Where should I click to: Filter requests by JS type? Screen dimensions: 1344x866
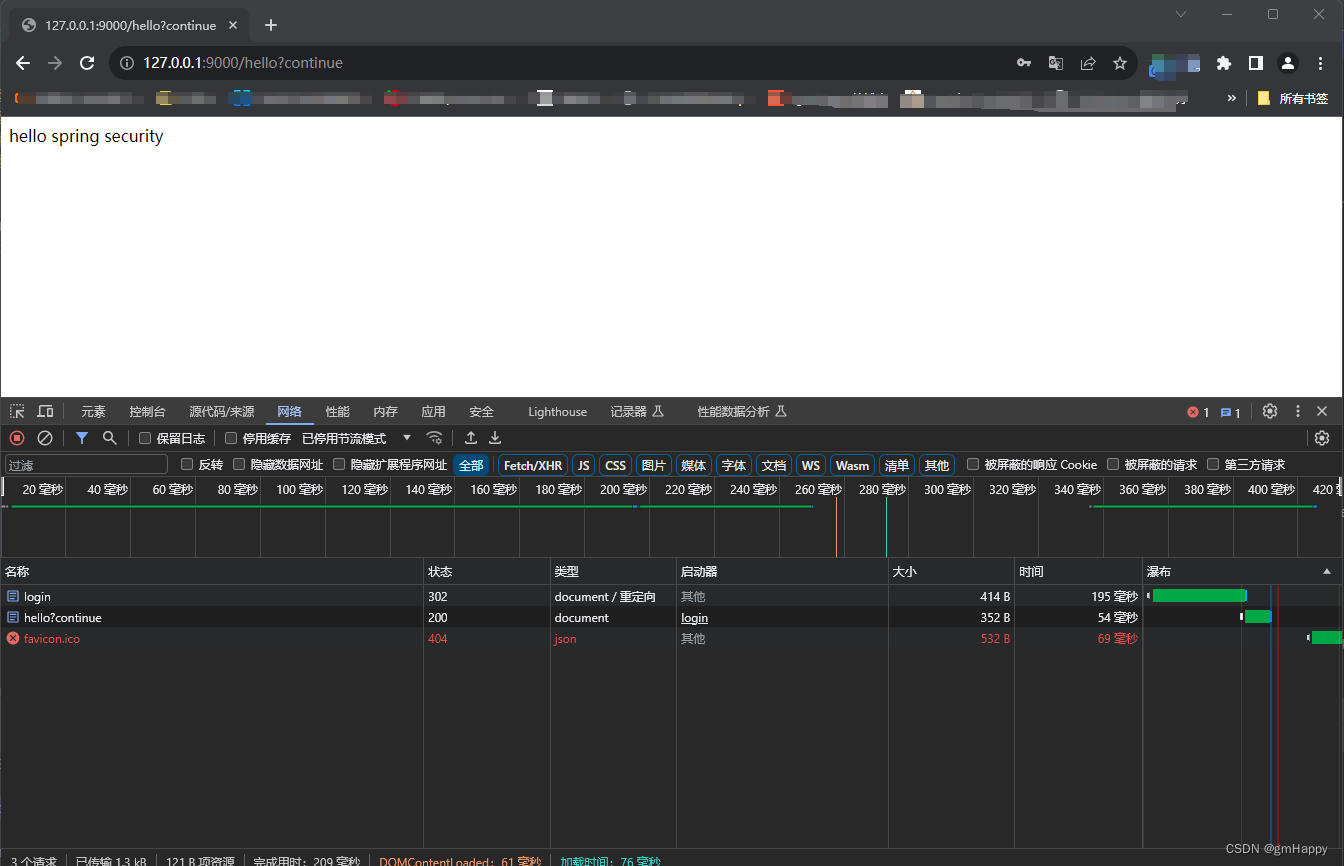[x=584, y=465]
